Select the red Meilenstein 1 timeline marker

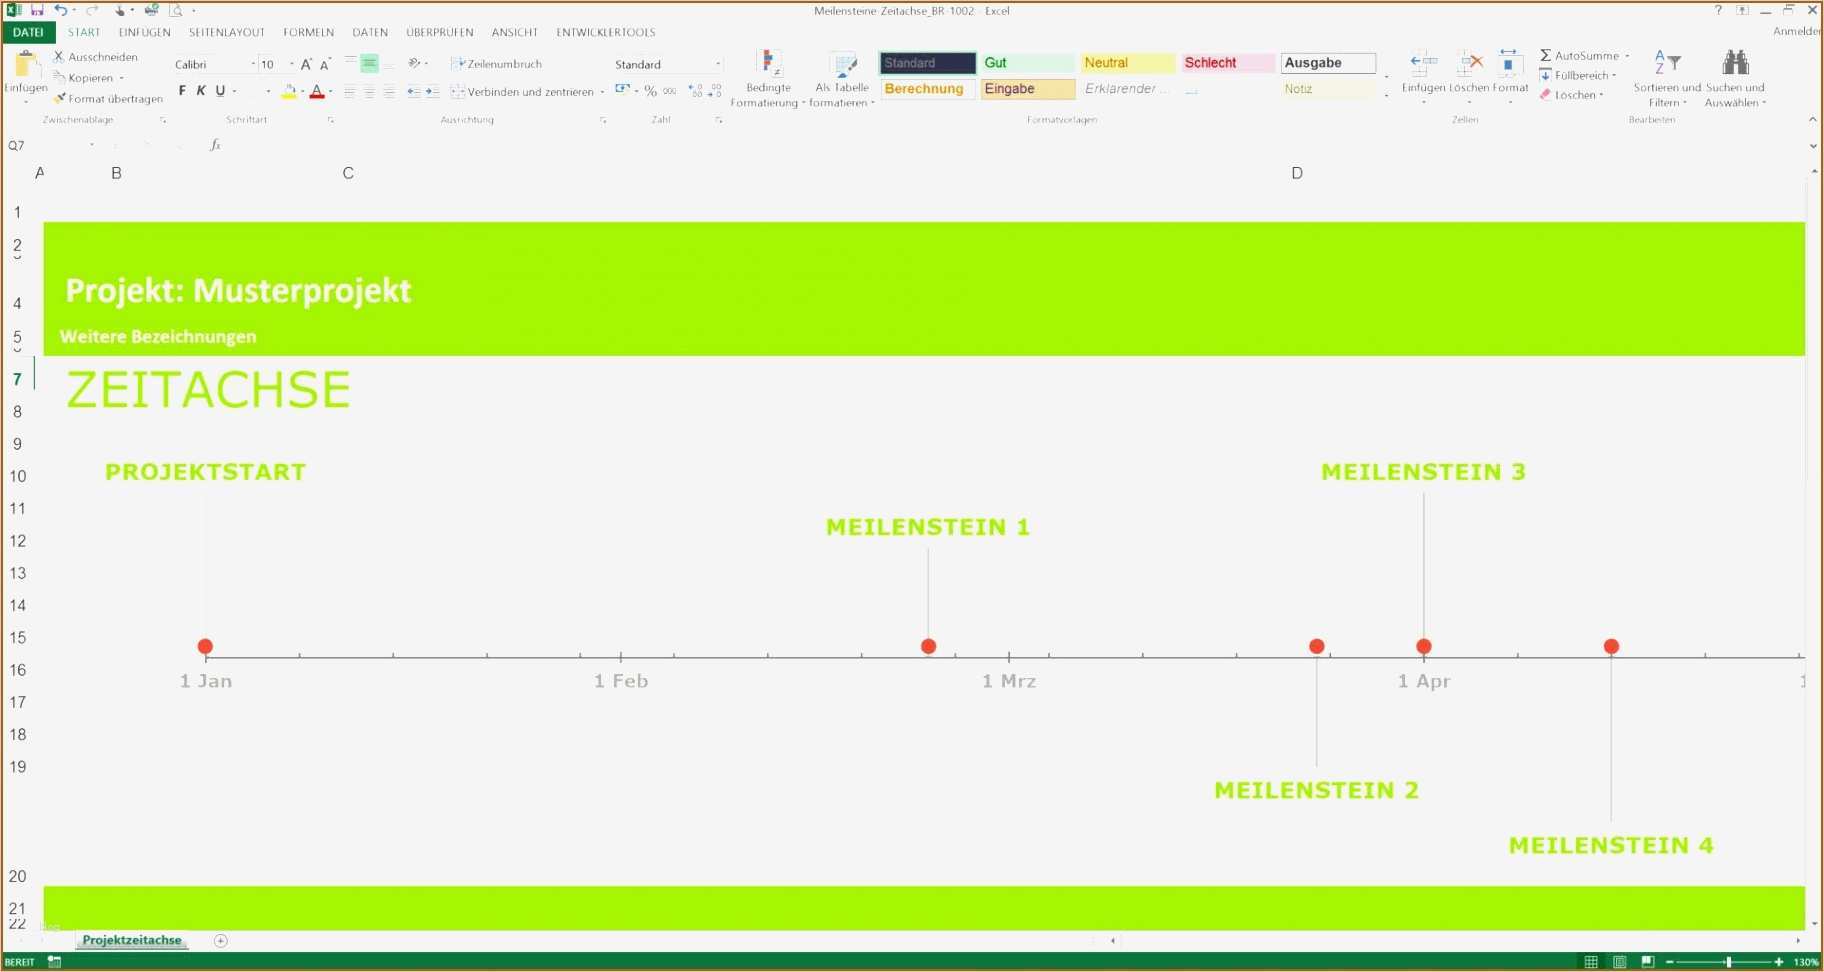tap(928, 646)
